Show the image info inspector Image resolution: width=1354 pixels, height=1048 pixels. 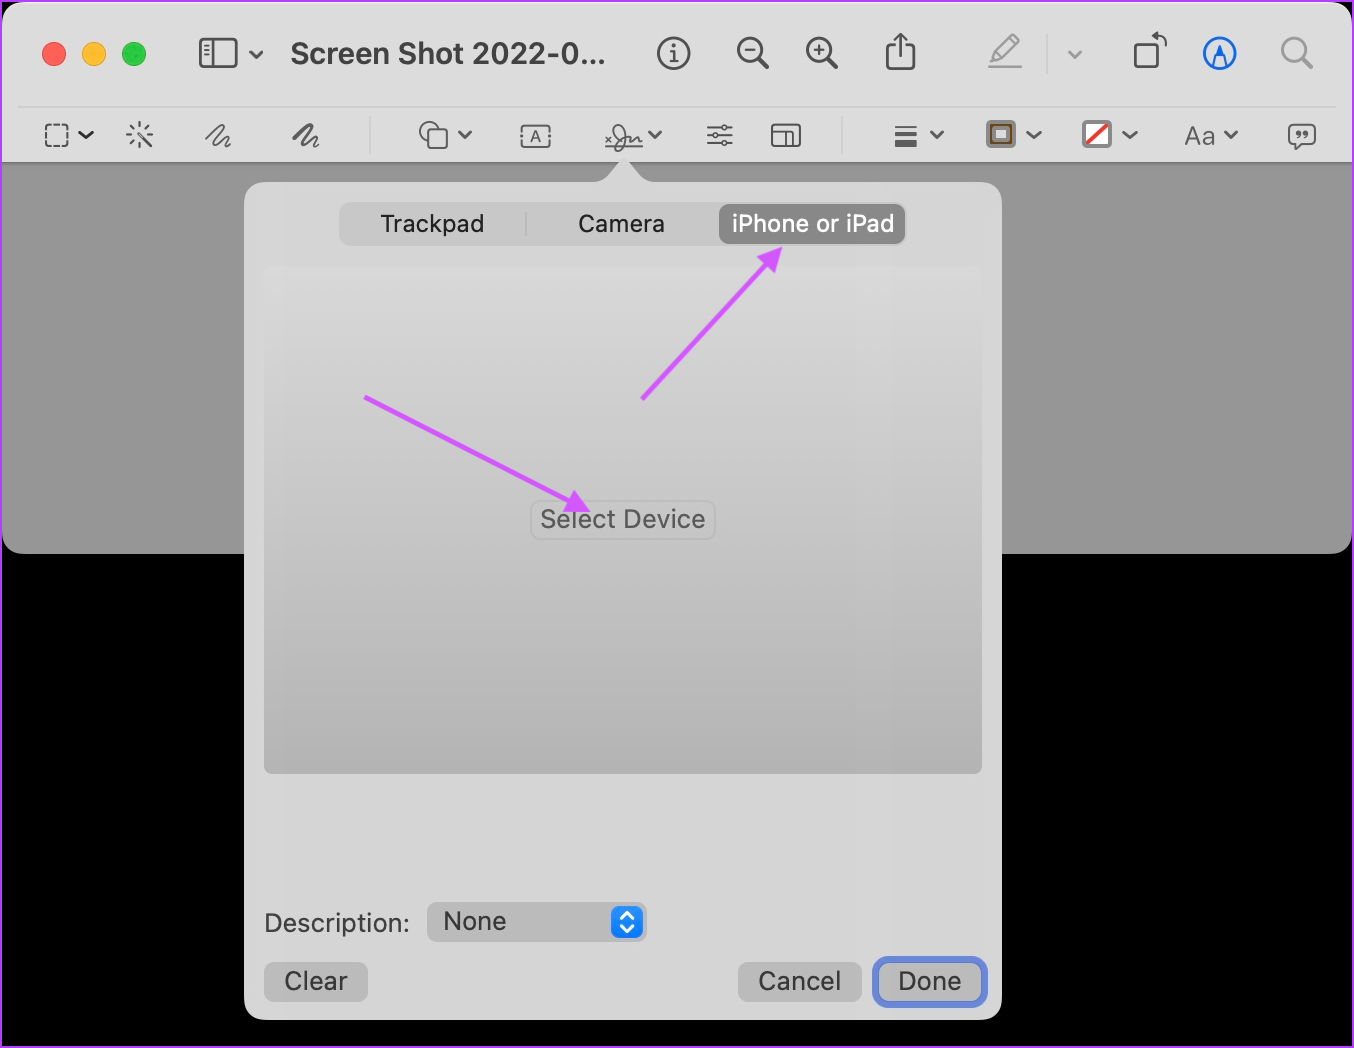pyautogui.click(x=673, y=53)
